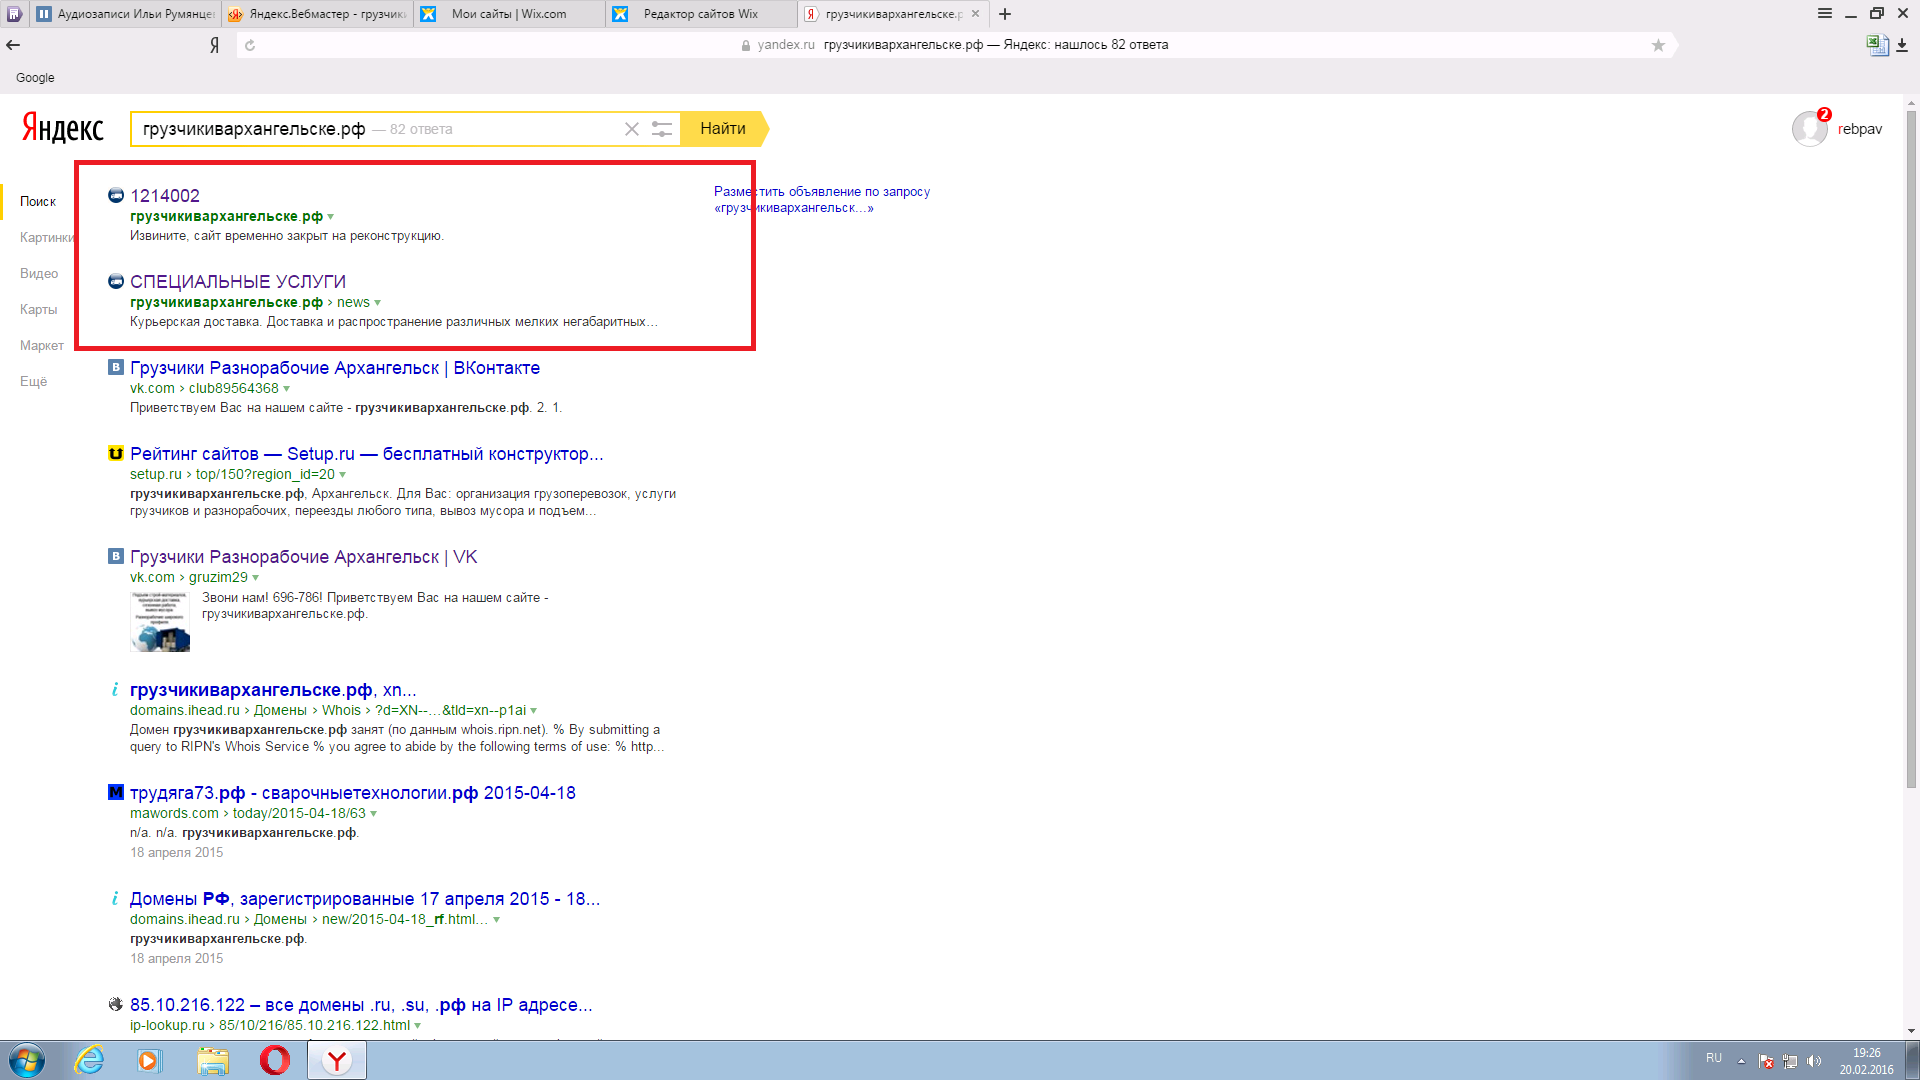Open Грузчики Разнорабочие Архангельск | ВКонтакте result

335,368
